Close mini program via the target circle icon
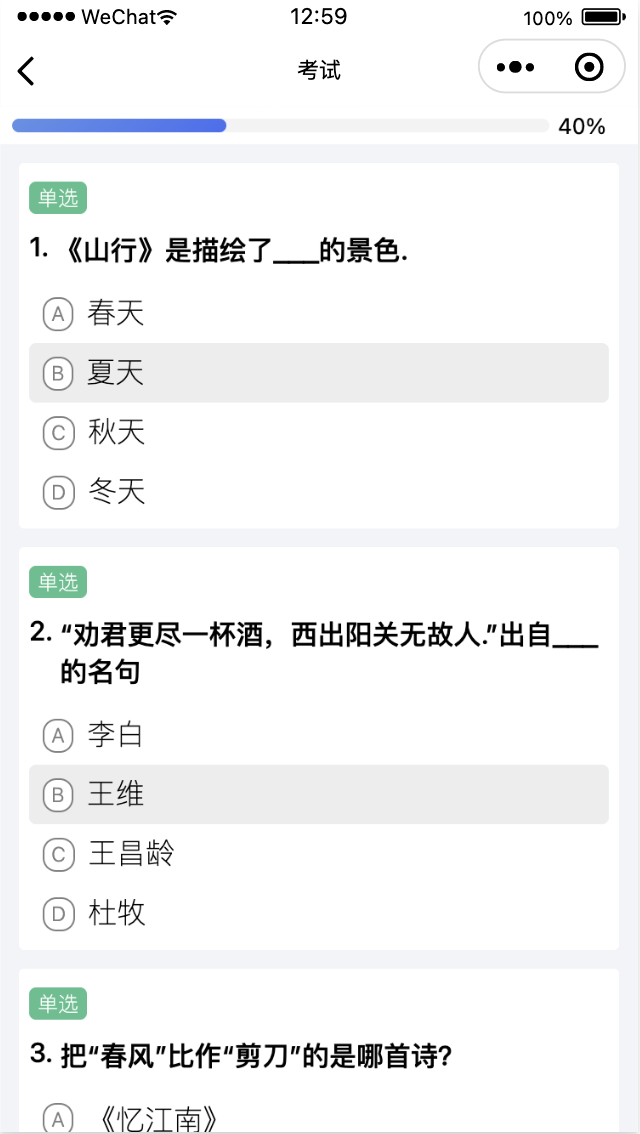This screenshot has width=640, height=1134. coord(590,68)
